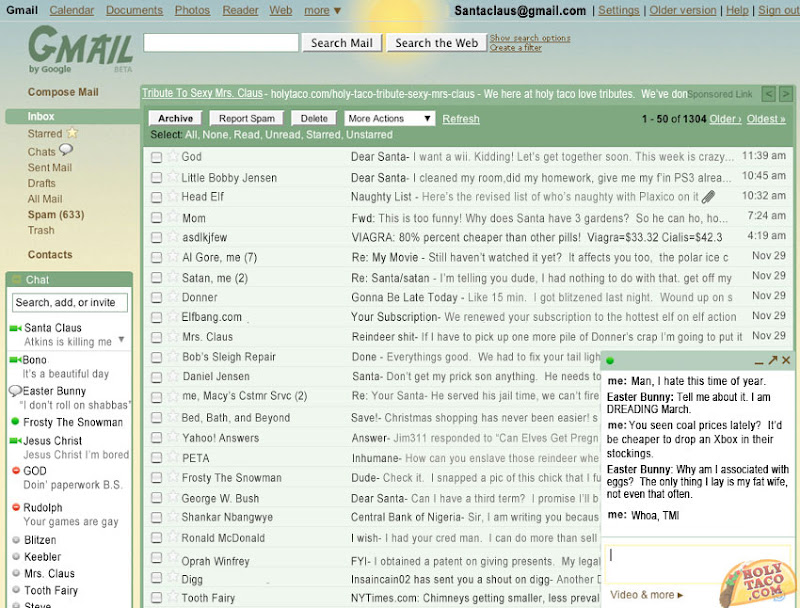Click GOD's red busy status icon
The height and width of the screenshot is (608, 800).
tap(16, 470)
